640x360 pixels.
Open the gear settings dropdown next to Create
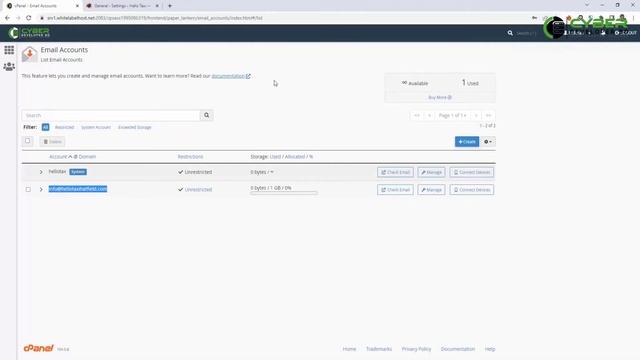488,142
